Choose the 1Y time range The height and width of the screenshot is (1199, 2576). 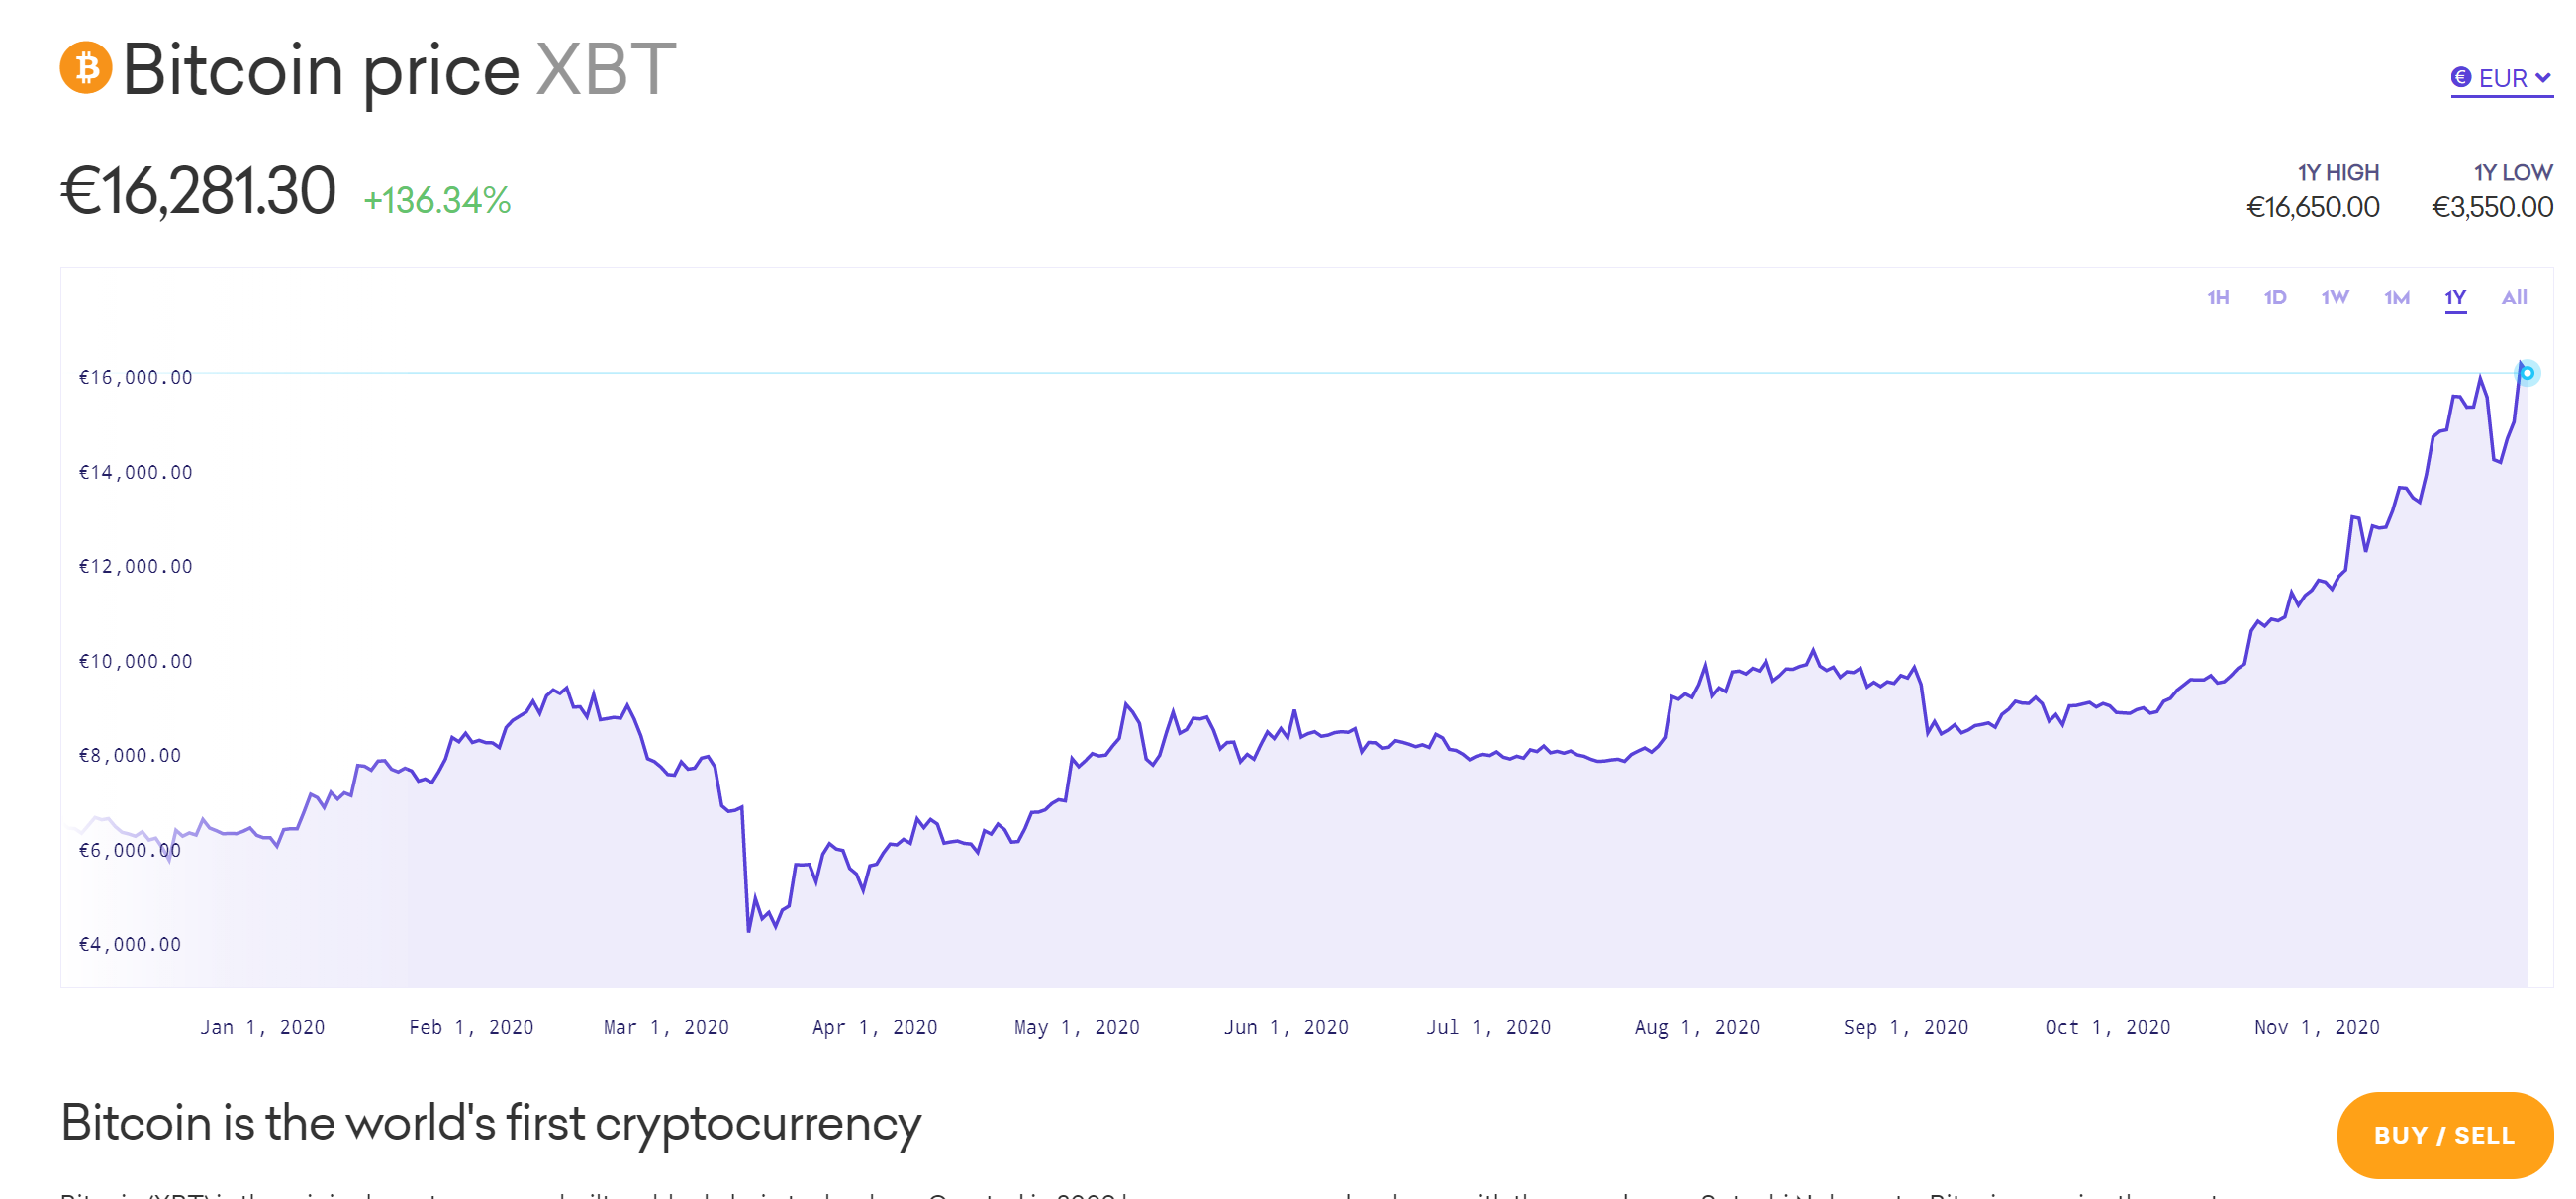point(2455,297)
